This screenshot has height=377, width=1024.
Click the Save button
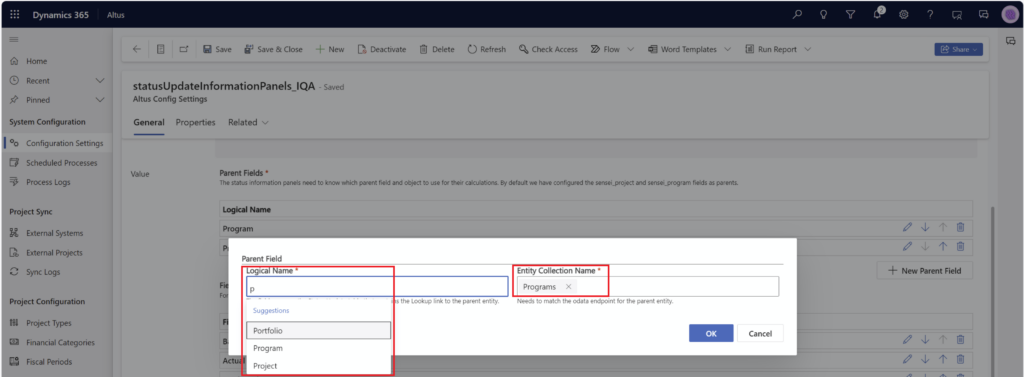point(217,49)
